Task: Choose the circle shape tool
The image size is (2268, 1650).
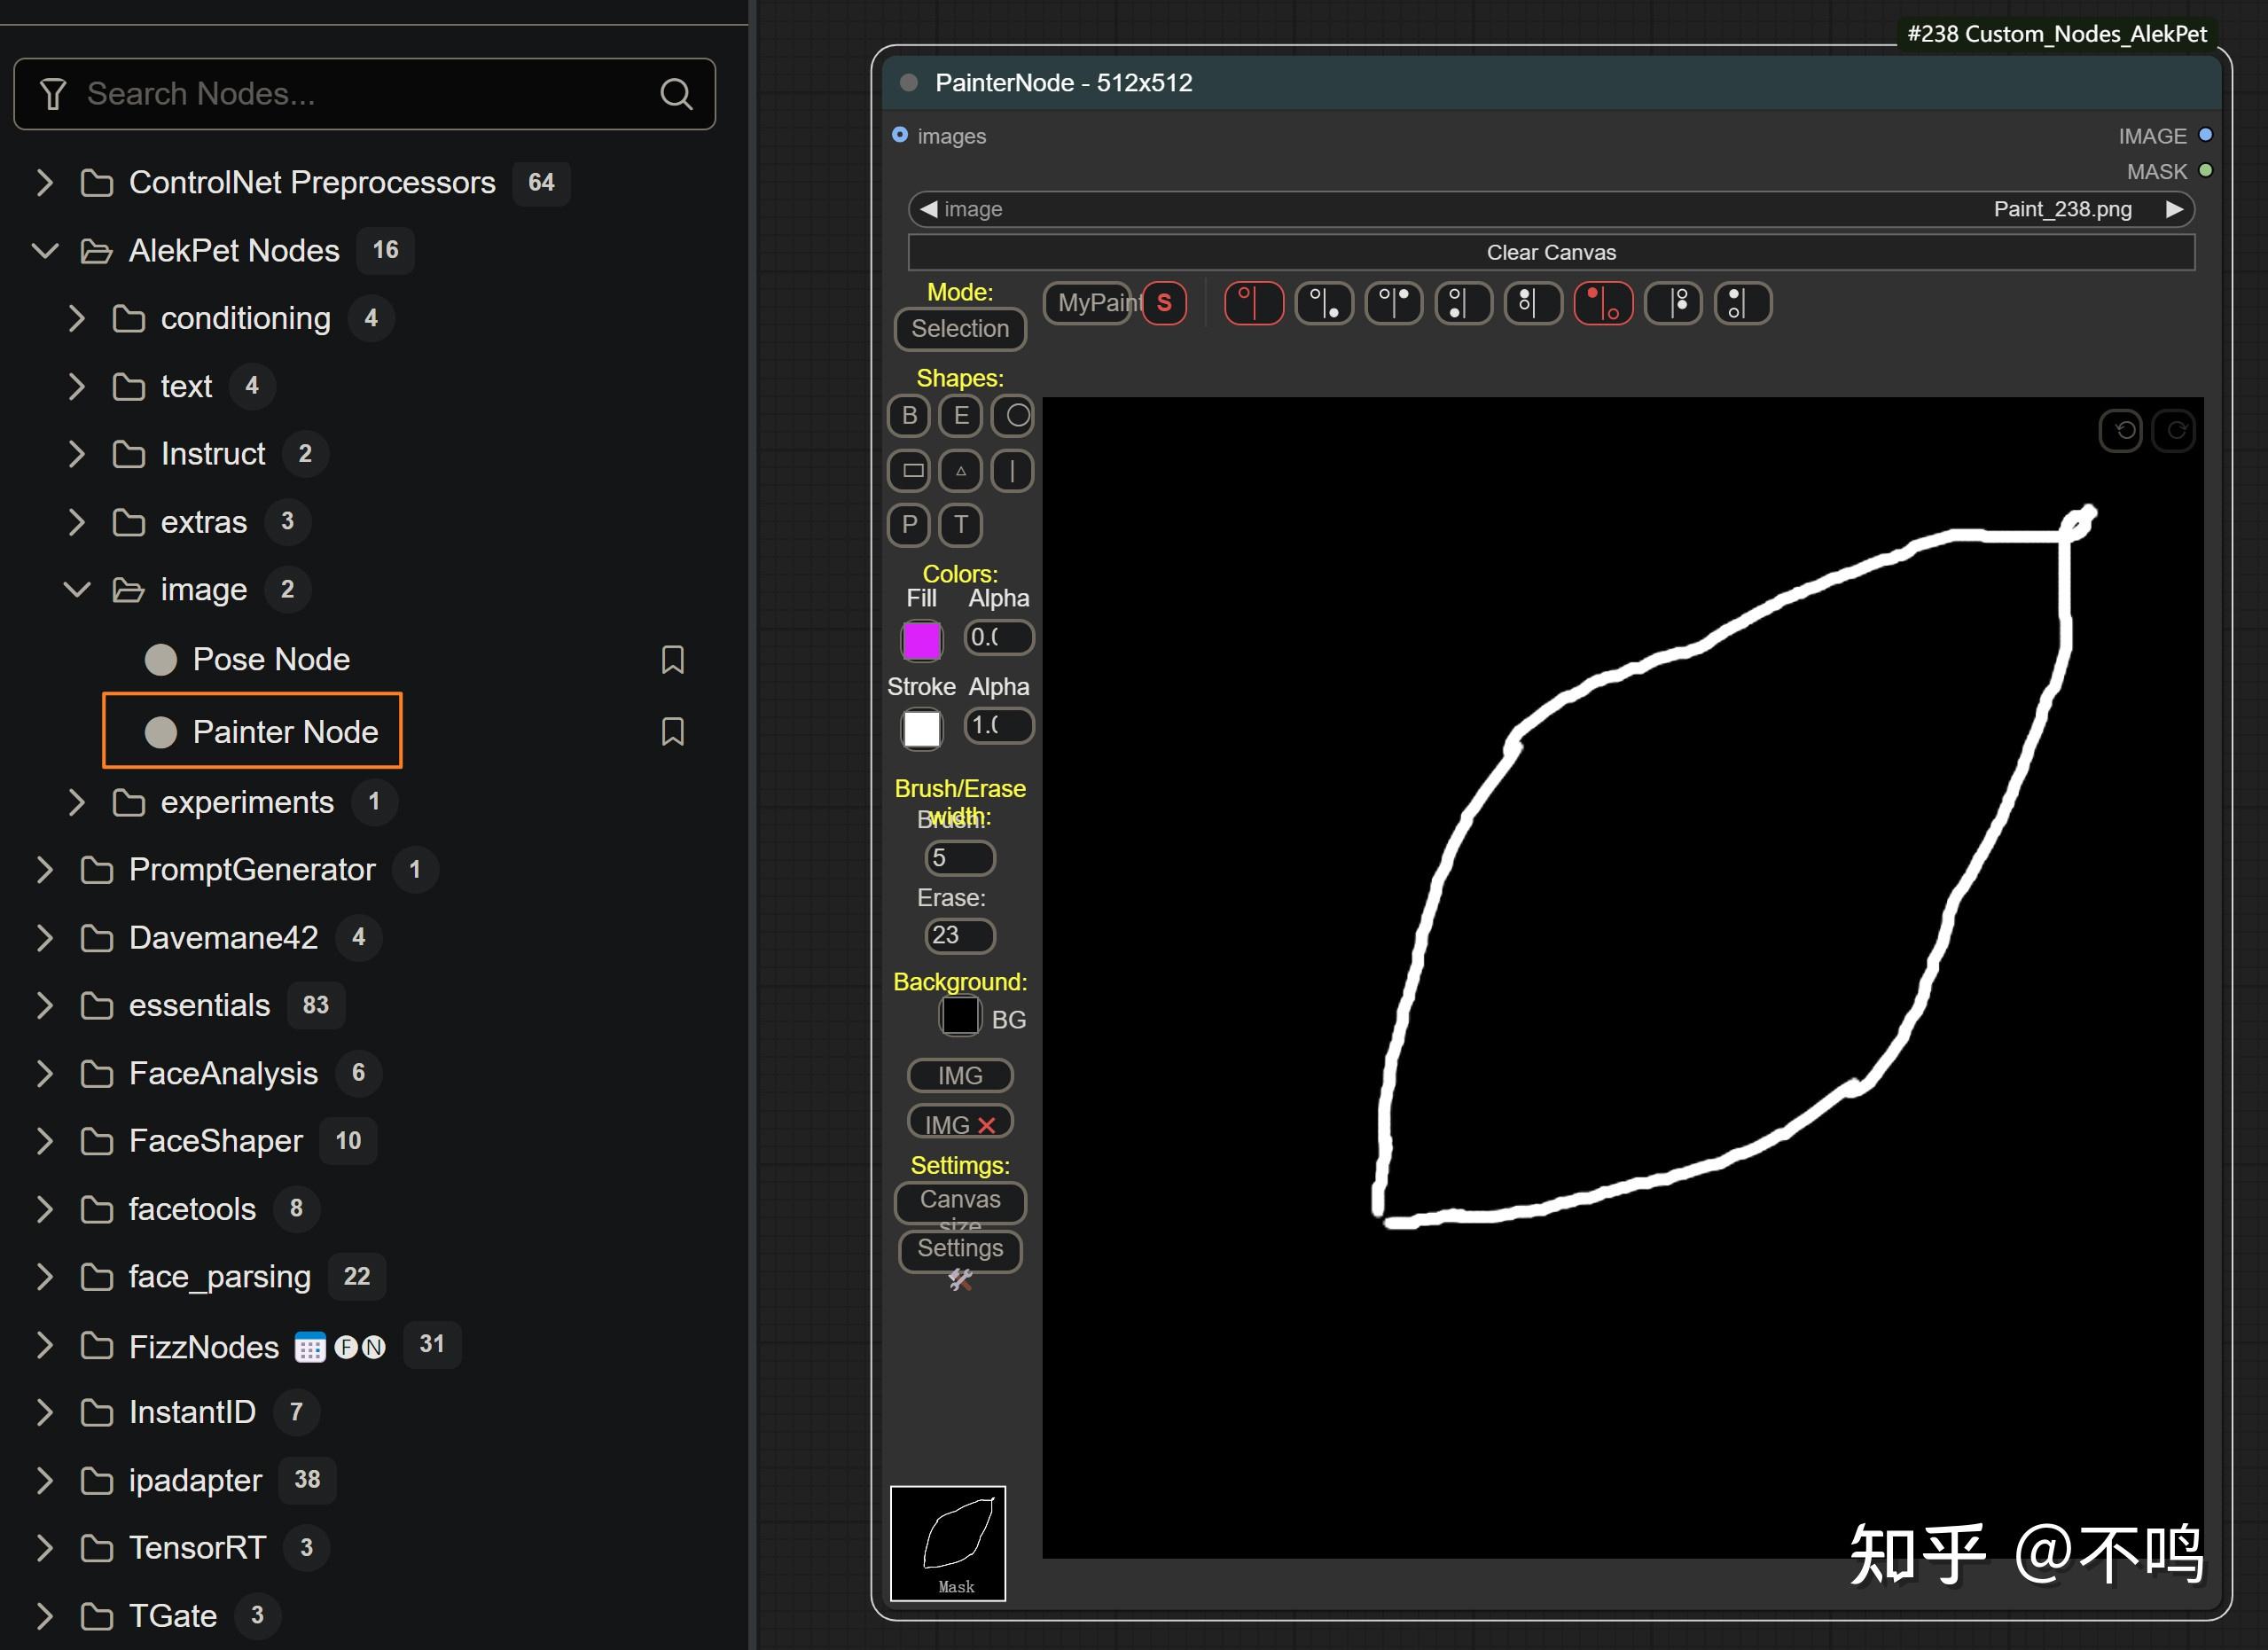Action: click(x=1015, y=416)
